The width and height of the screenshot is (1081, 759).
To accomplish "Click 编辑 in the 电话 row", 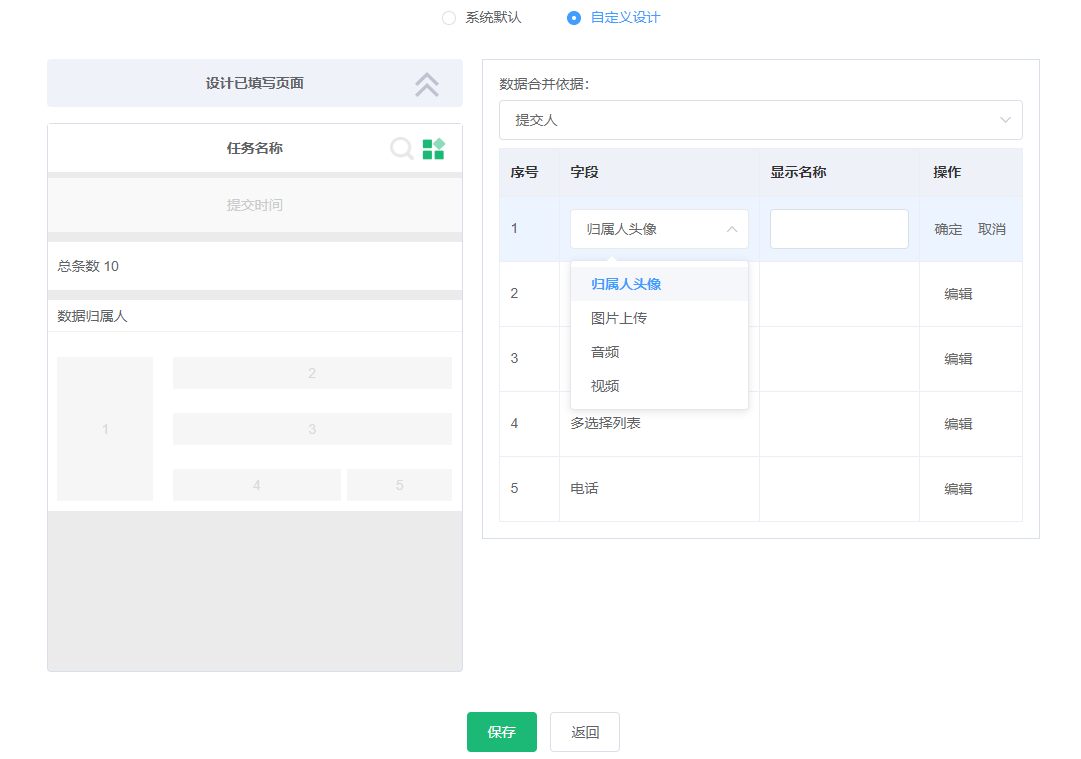I will pyautogui.click(x=958, y=489).
